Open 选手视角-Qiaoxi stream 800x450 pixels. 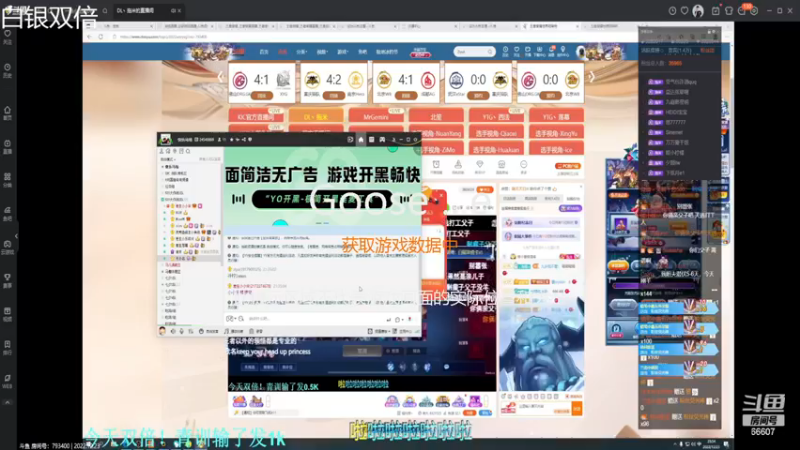496,133
